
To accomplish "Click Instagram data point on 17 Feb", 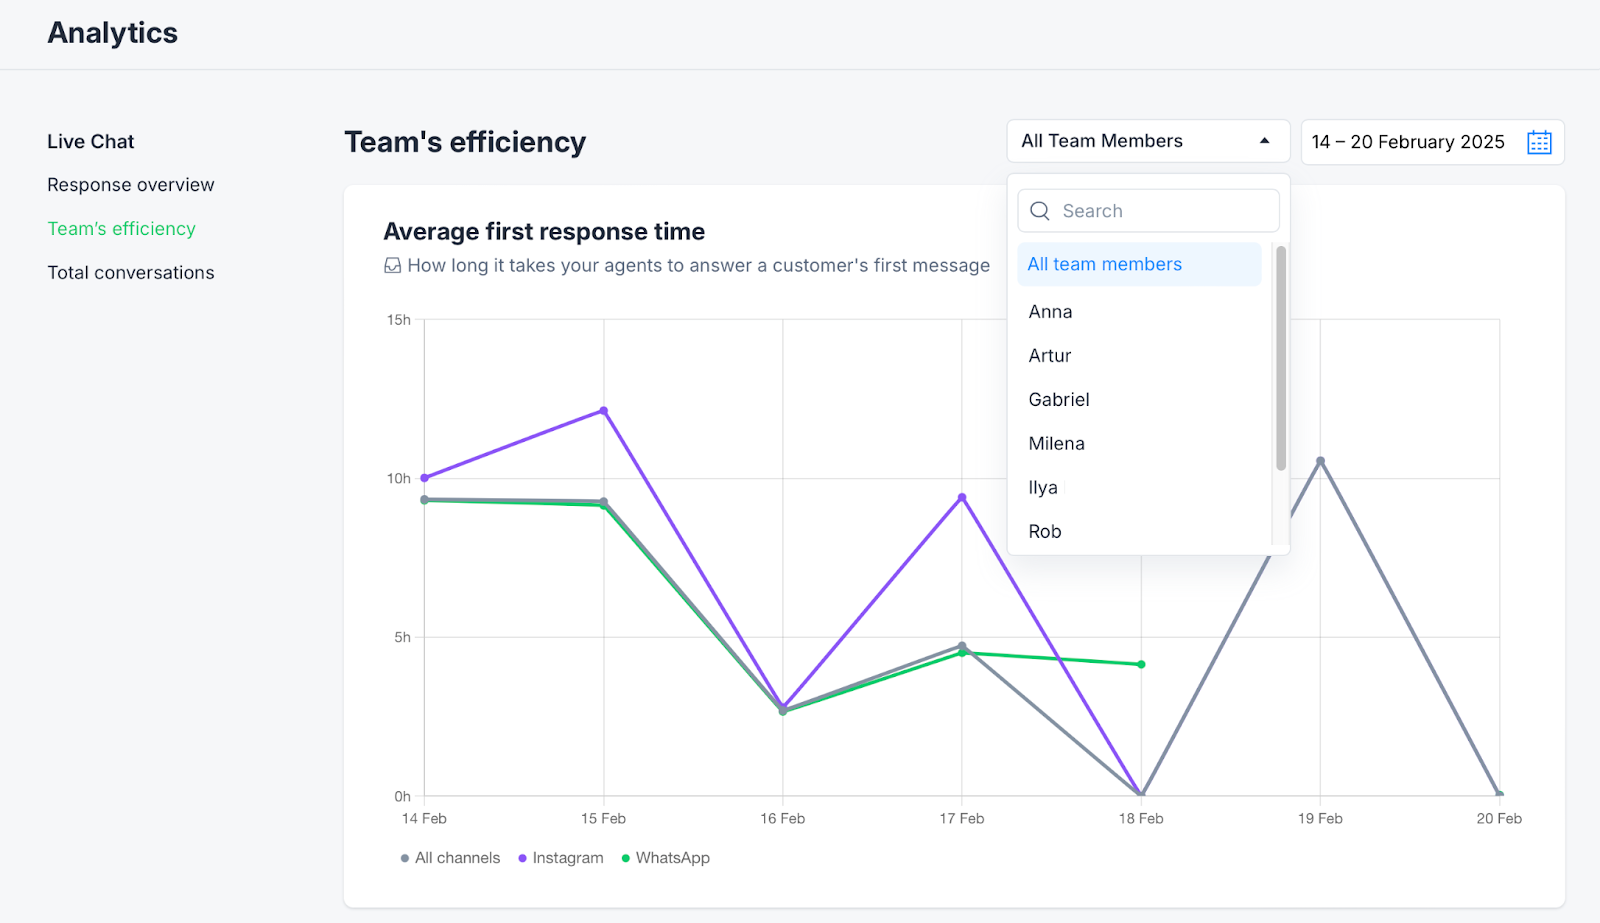I will click(x=962, y=497).
